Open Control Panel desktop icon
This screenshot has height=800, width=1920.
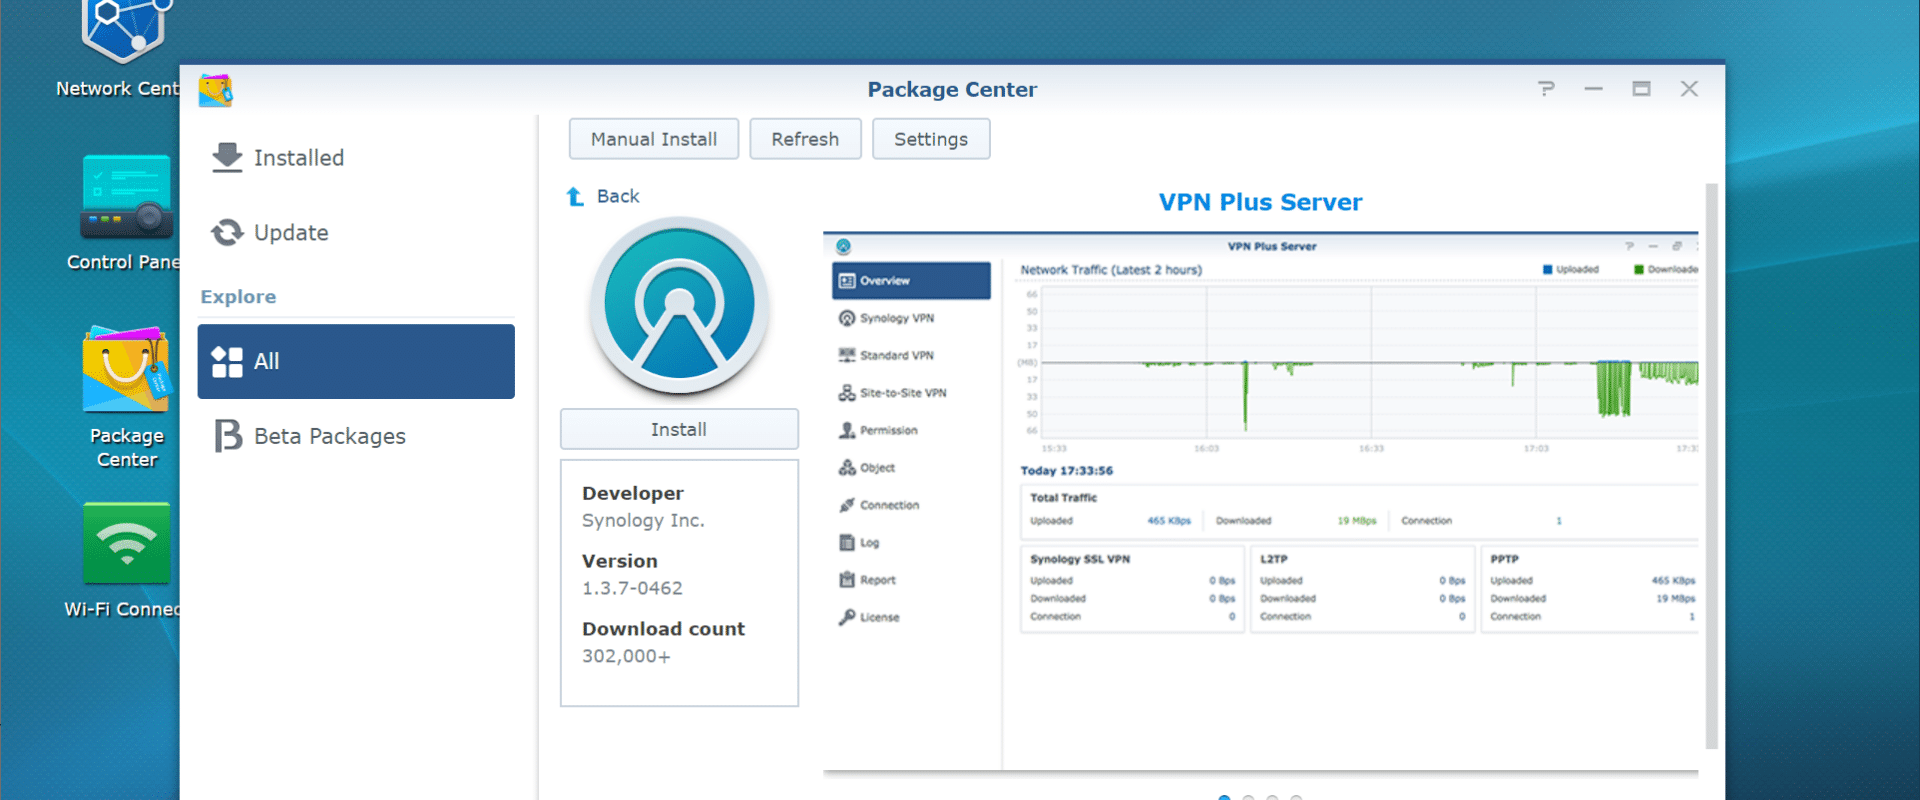126,196
